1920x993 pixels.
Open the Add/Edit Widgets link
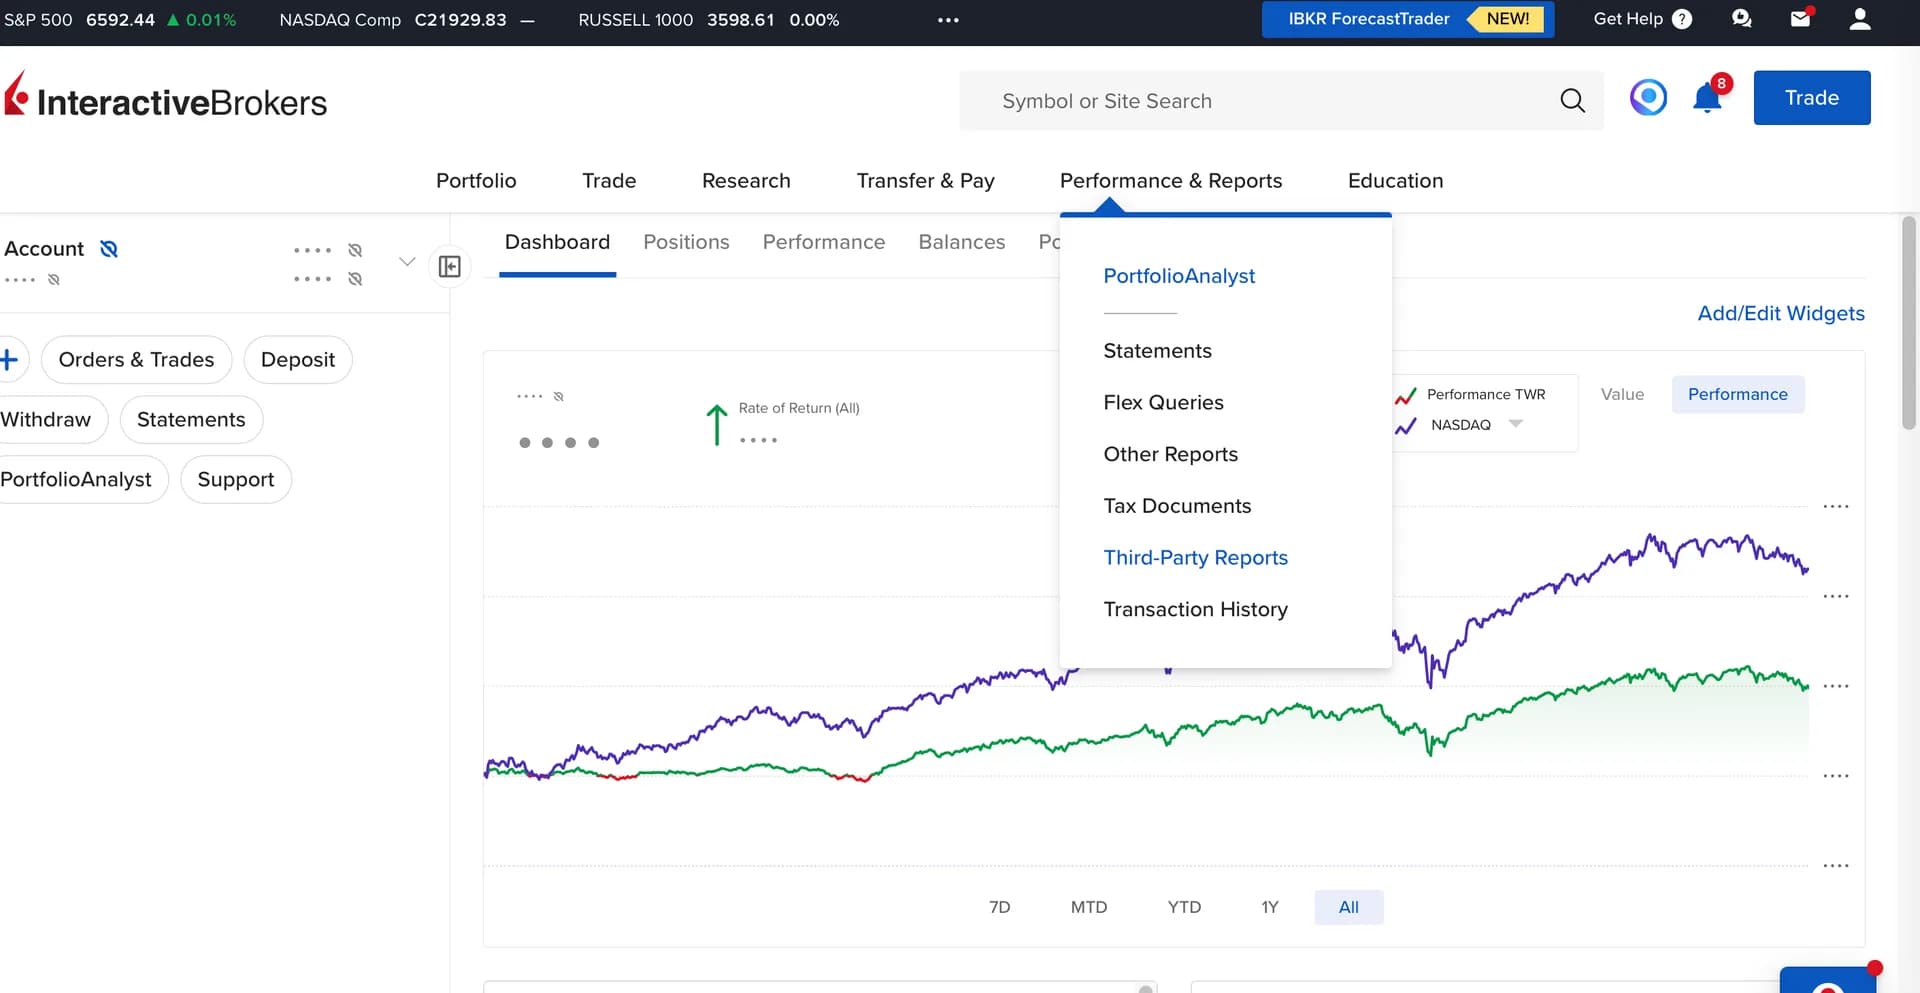1781,313
